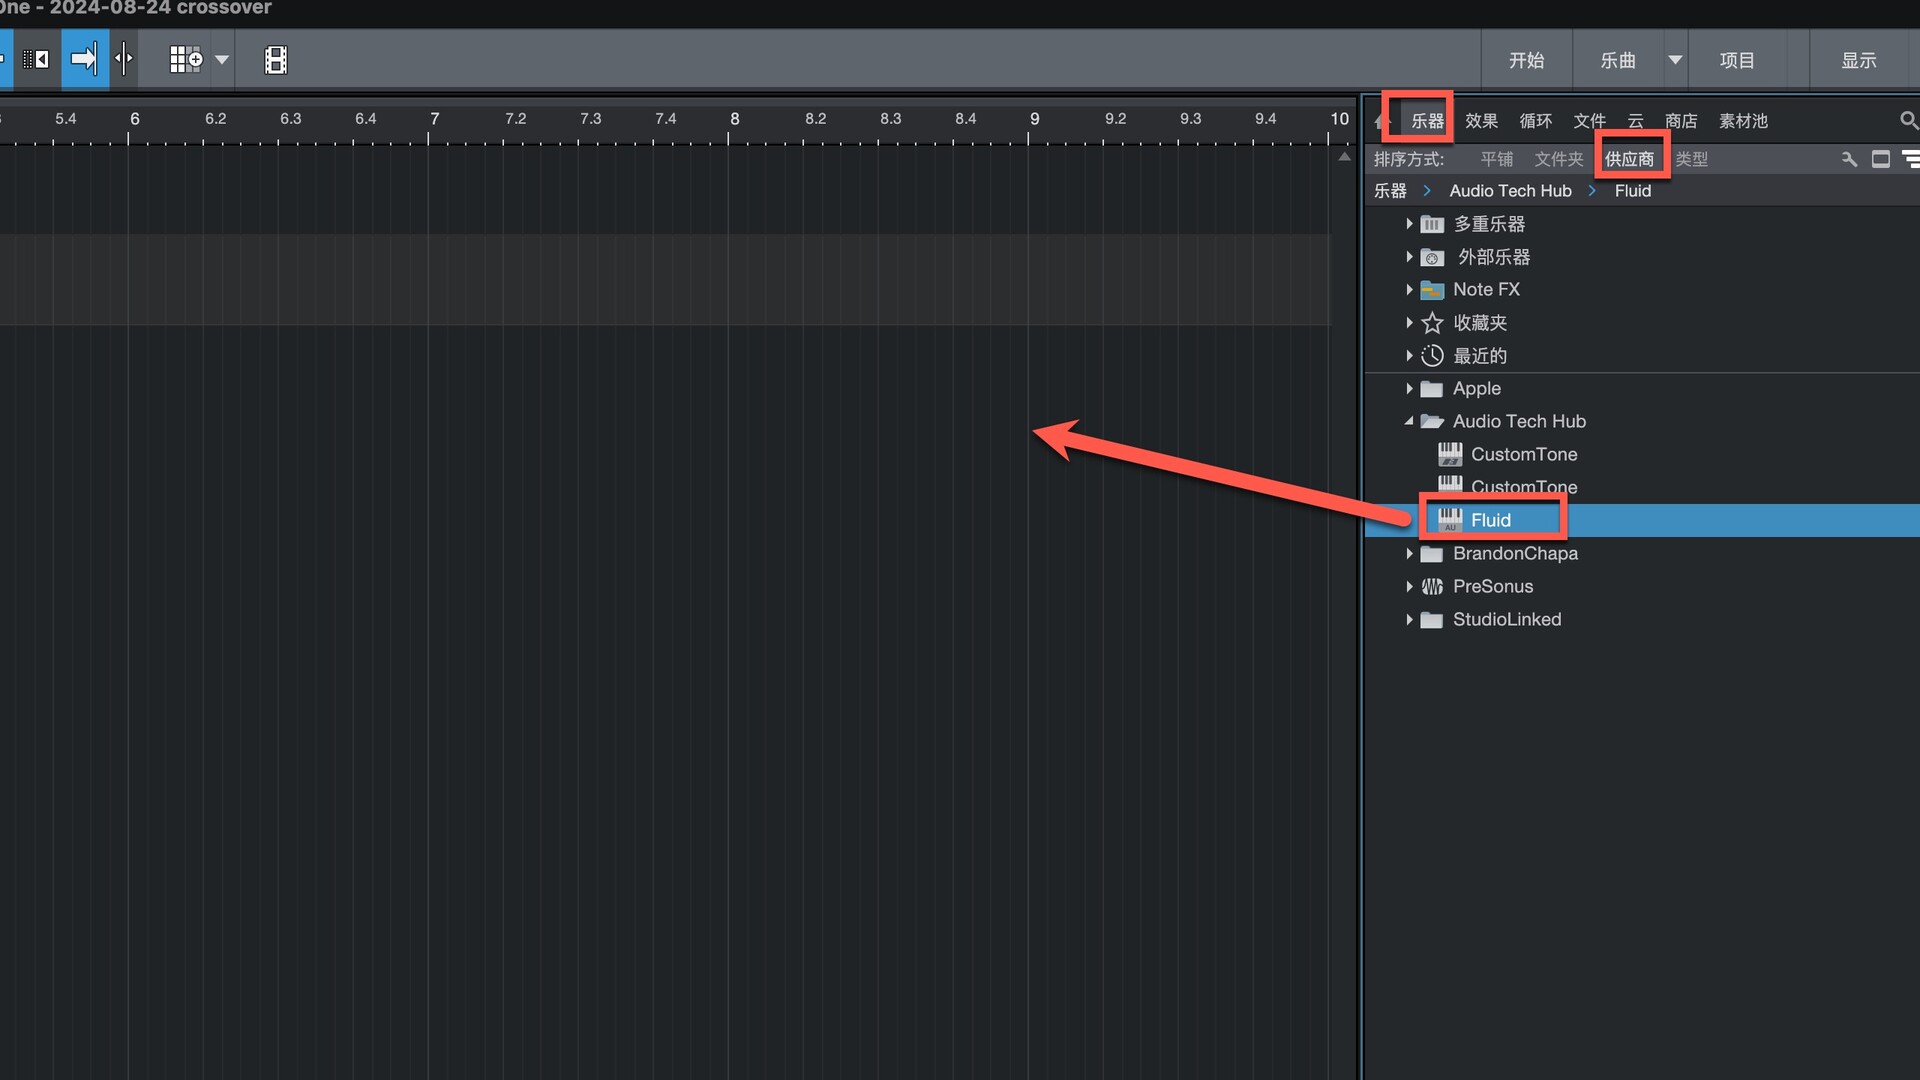The width and height of the screenshot is (1920, 1080).
Task: Click the star icon beside 收藏夹
Action: point(1432,323)
